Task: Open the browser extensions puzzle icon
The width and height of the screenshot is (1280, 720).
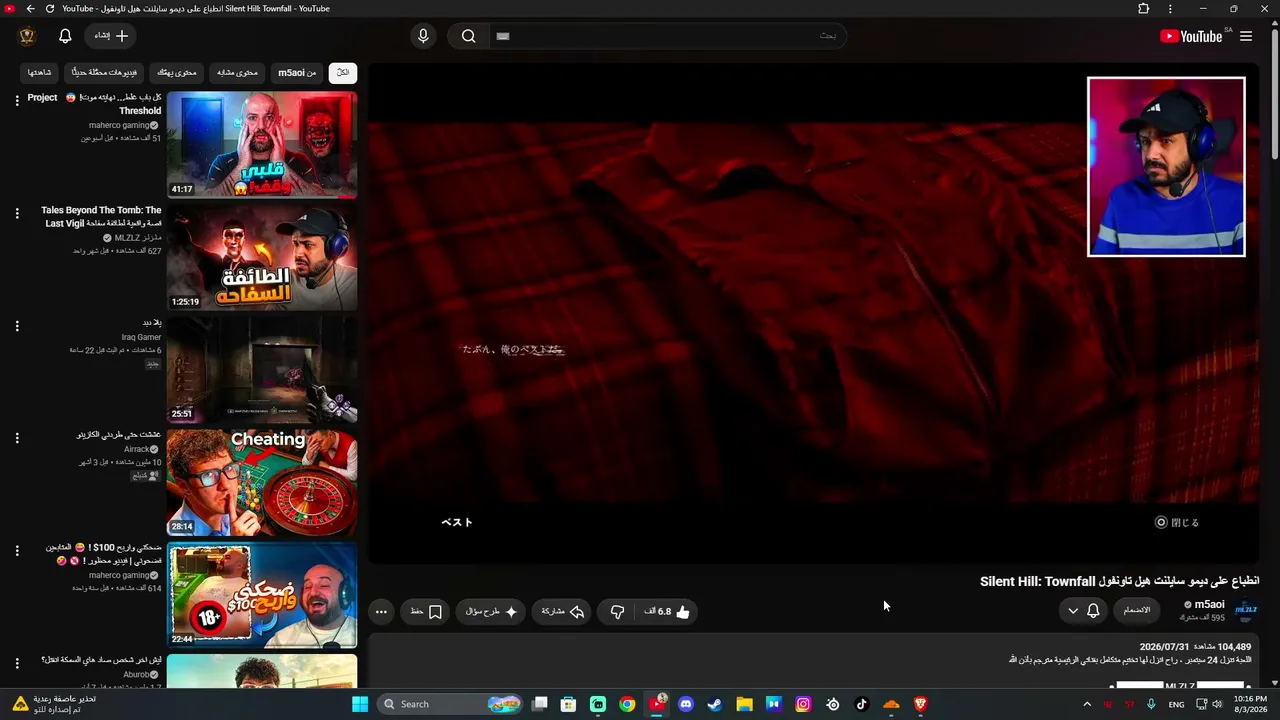Action: (1144, 9)
